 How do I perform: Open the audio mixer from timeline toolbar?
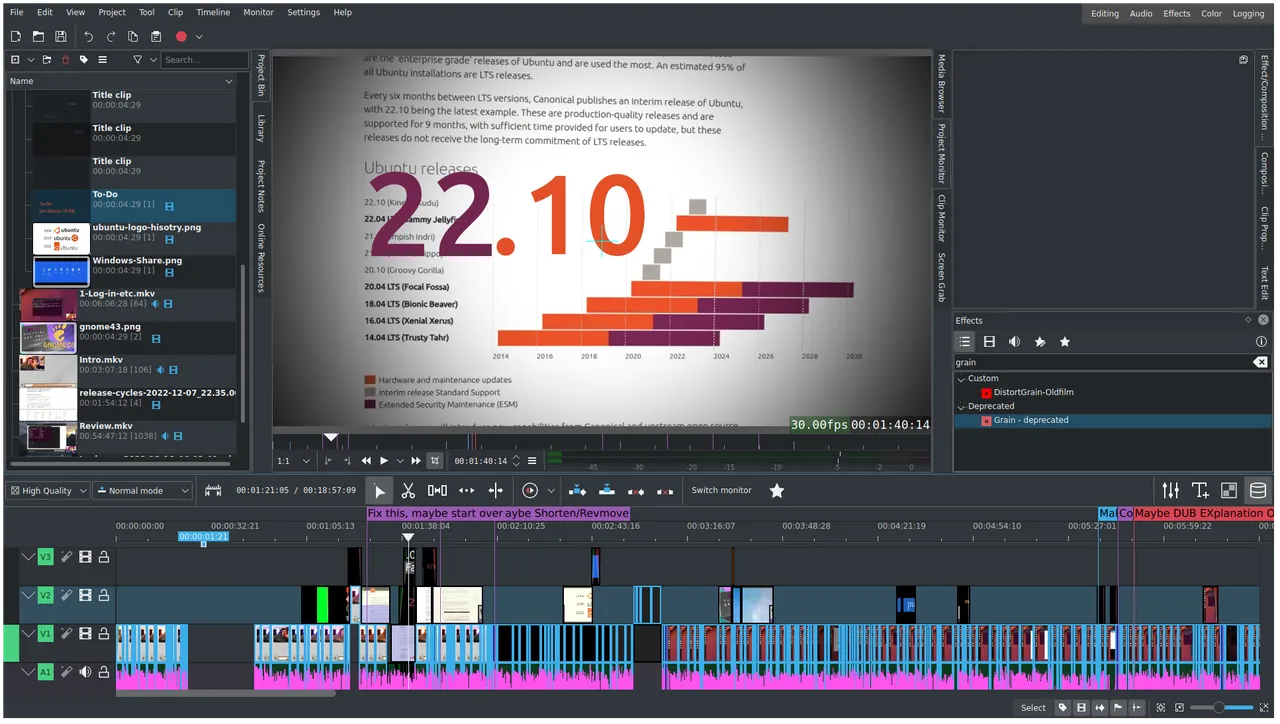pyautogui.click(x=1170, y=491)
